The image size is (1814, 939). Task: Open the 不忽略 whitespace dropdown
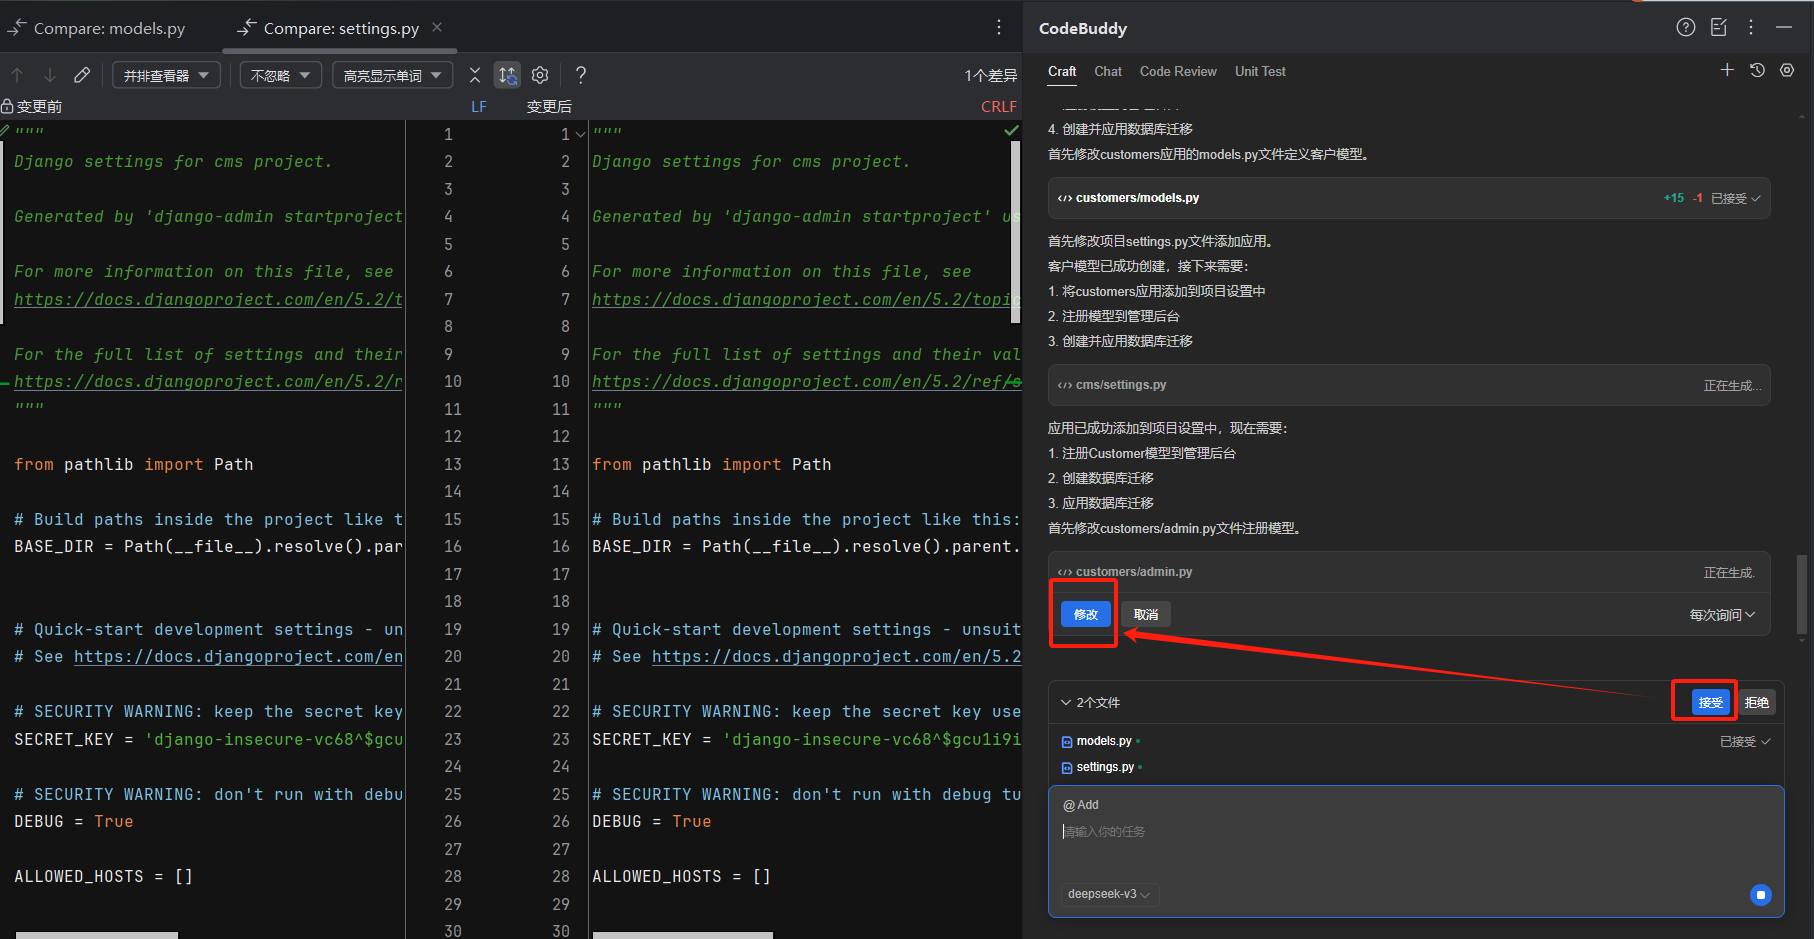point(281,75)
